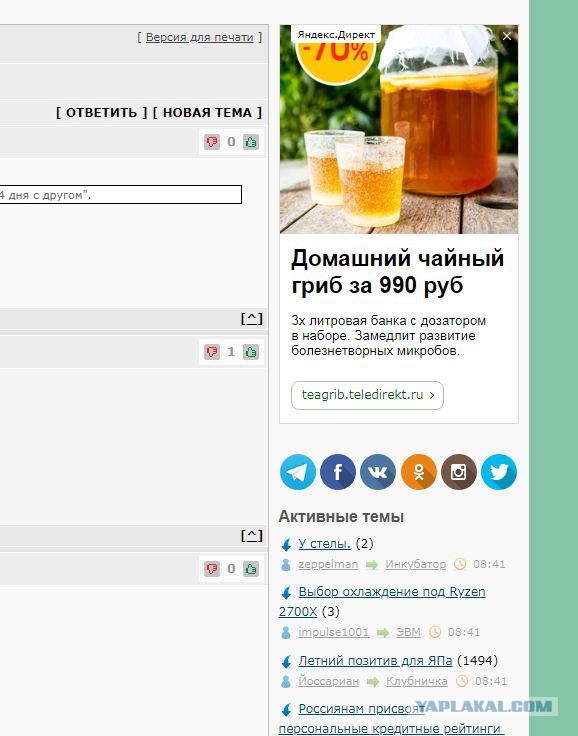Downvote the first post rated 0
Image resolution: width=578 pixels, height=736 pixels.
pos(212,142)
